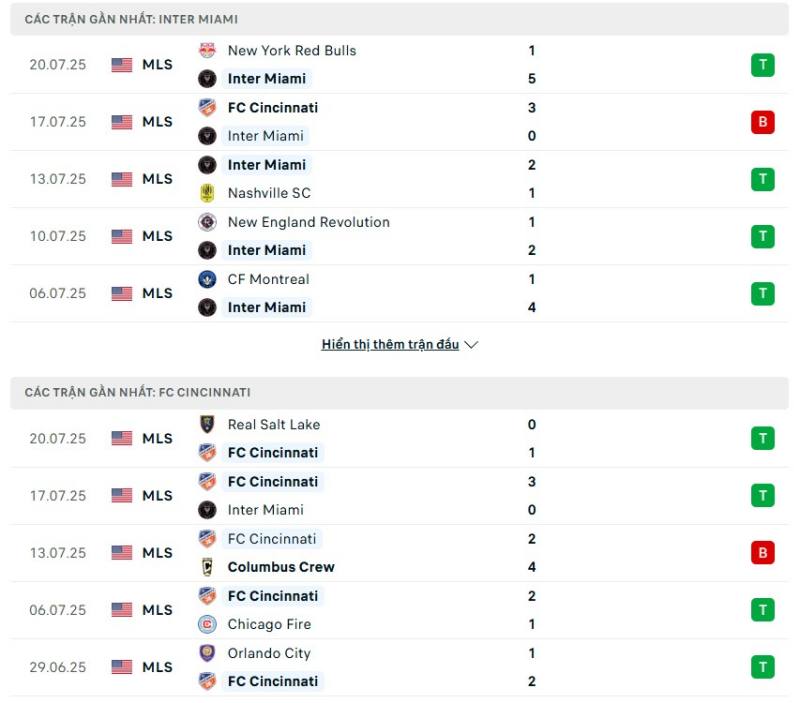Click the US flag beside the 20.07.25 Inter Miami match

point(122,65)
